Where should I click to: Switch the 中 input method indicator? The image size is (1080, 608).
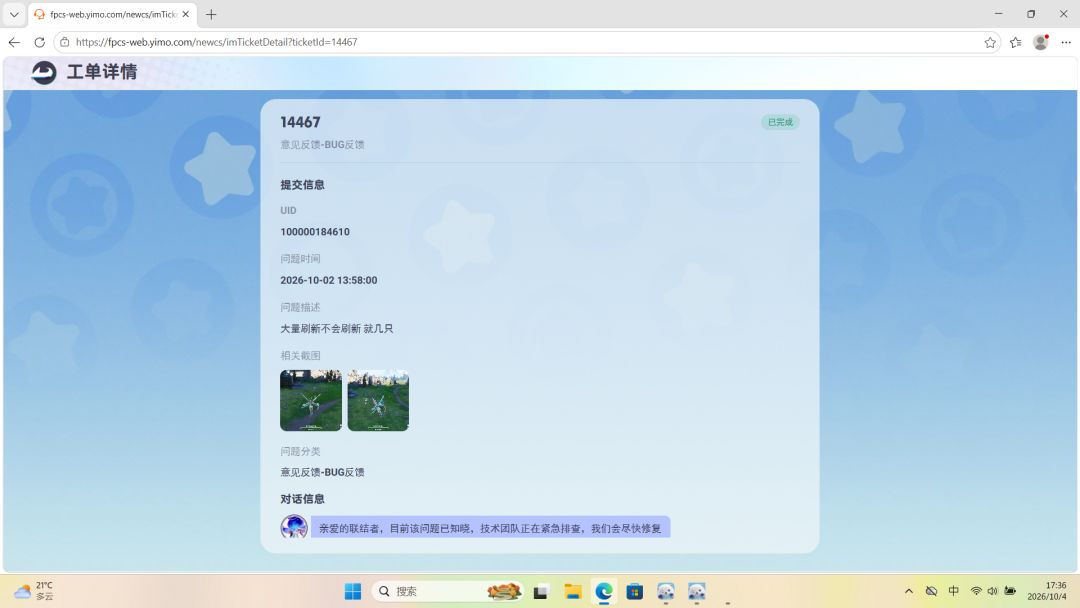[x=954, y=591]
